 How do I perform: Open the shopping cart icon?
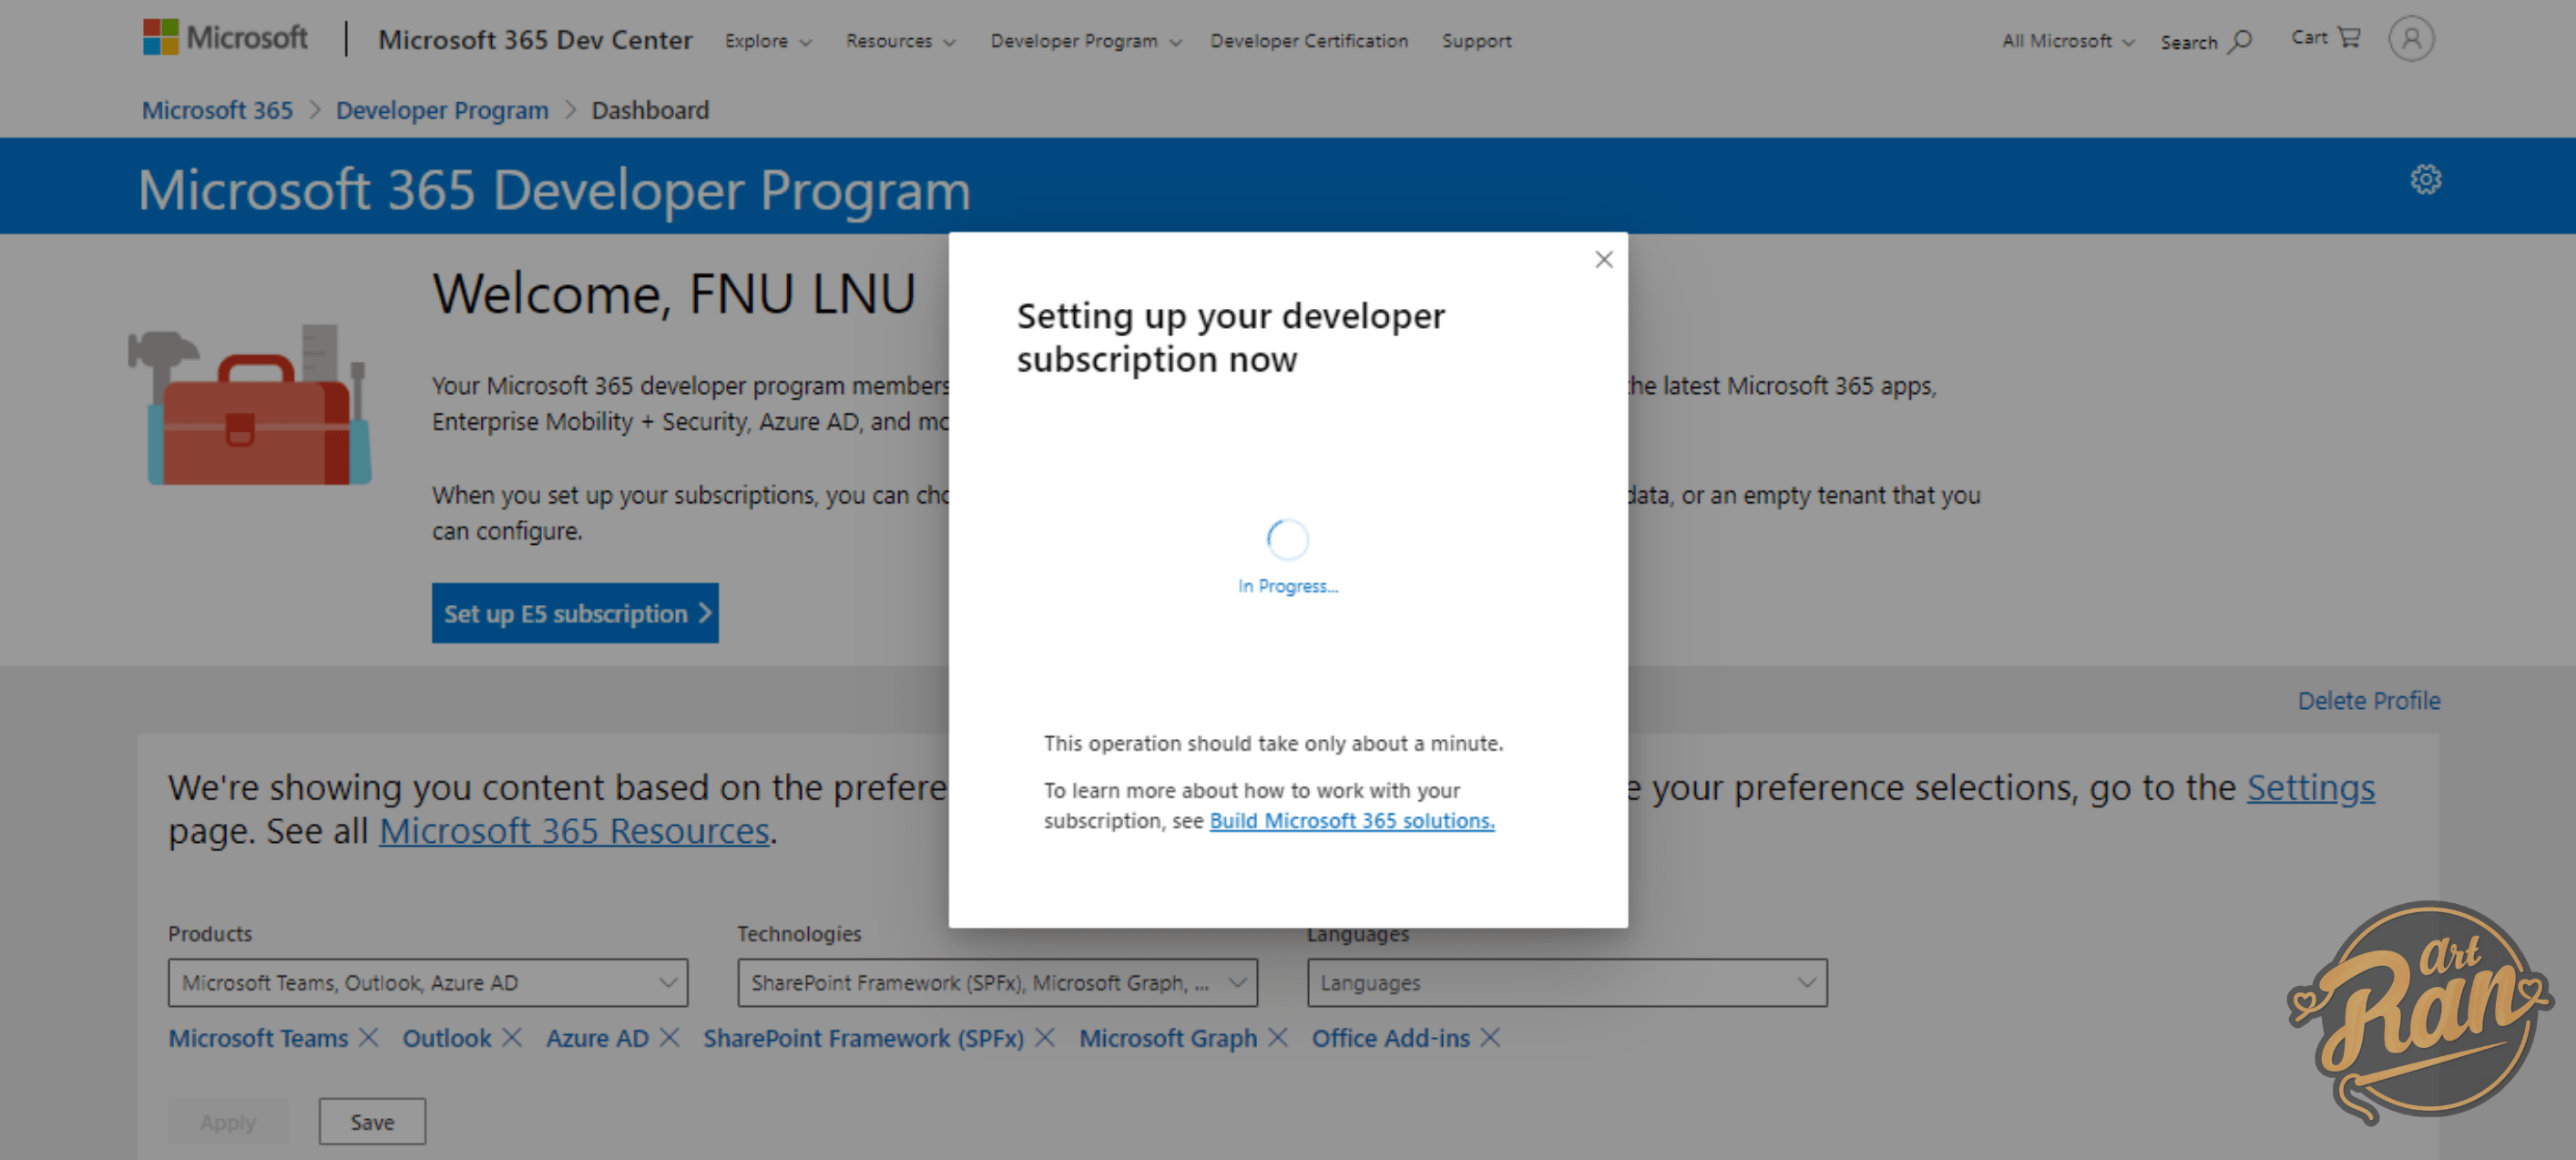(2349, 37)
